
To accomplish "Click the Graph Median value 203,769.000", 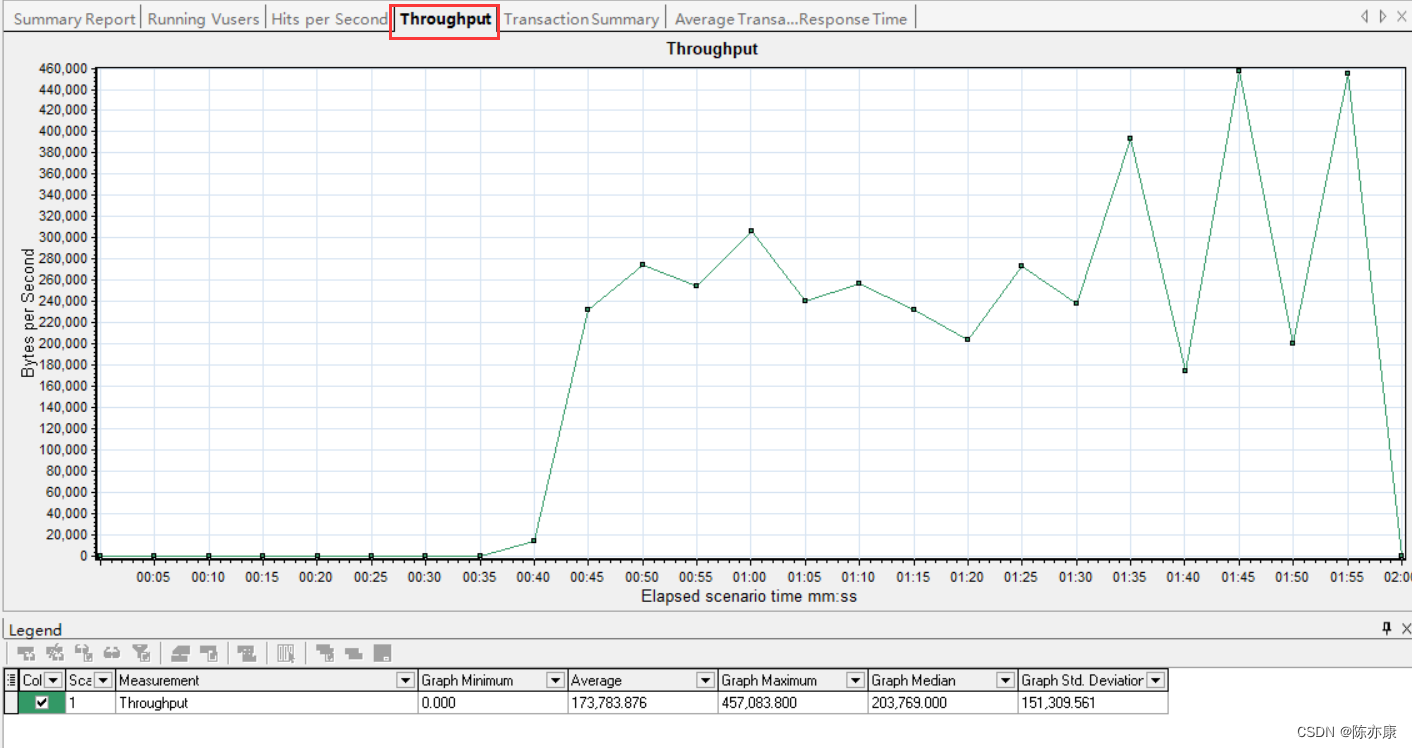I will click(x=943, y=703).
